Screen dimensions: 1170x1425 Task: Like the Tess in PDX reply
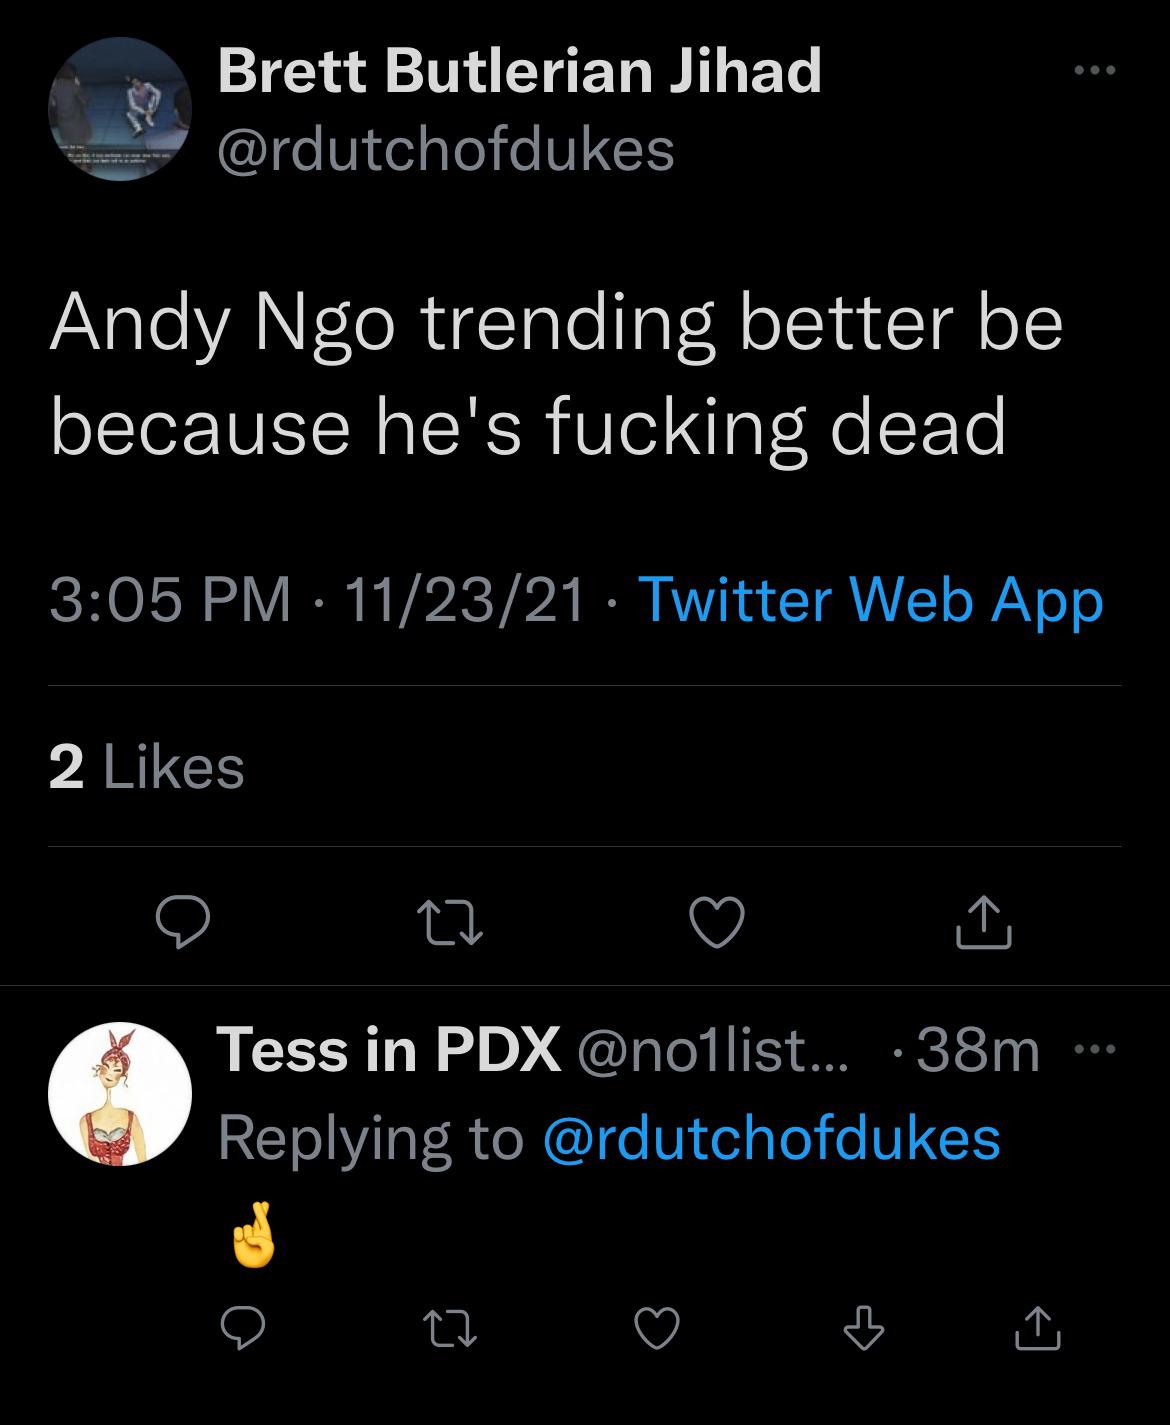point(657,1329)
